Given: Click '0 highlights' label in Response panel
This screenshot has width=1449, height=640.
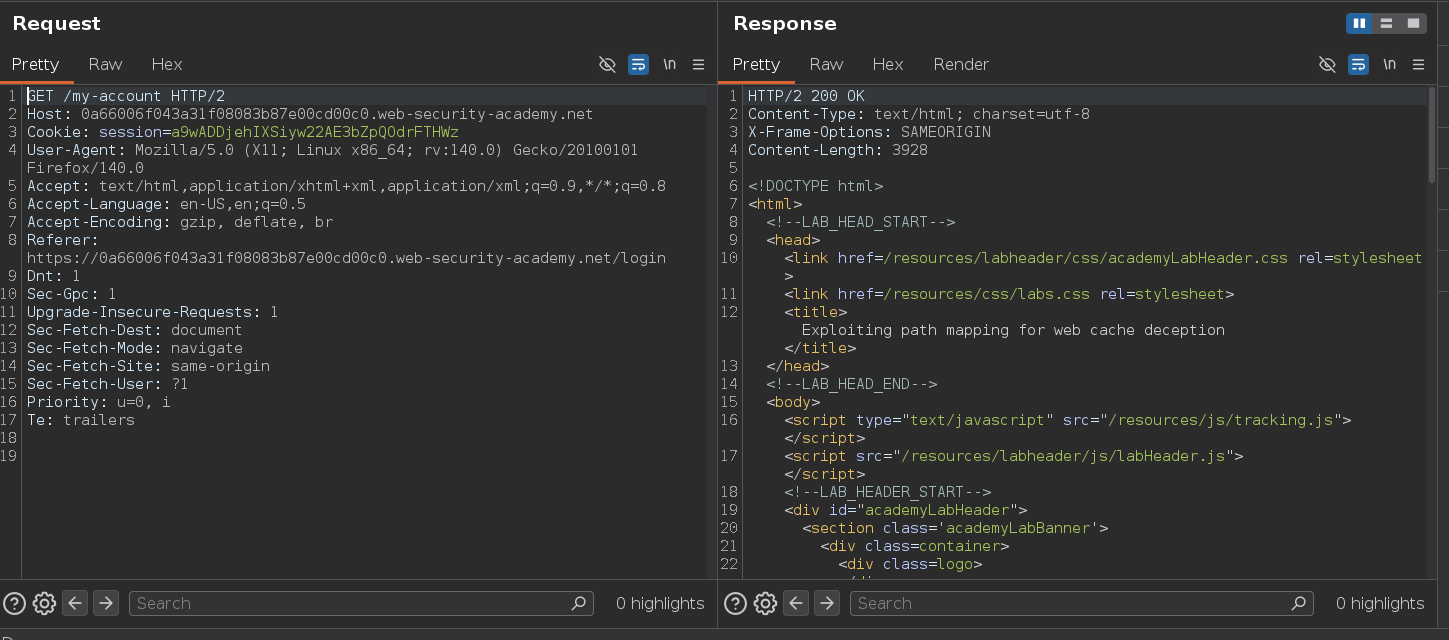Looking at the screenshot, I should point(1380,603).
